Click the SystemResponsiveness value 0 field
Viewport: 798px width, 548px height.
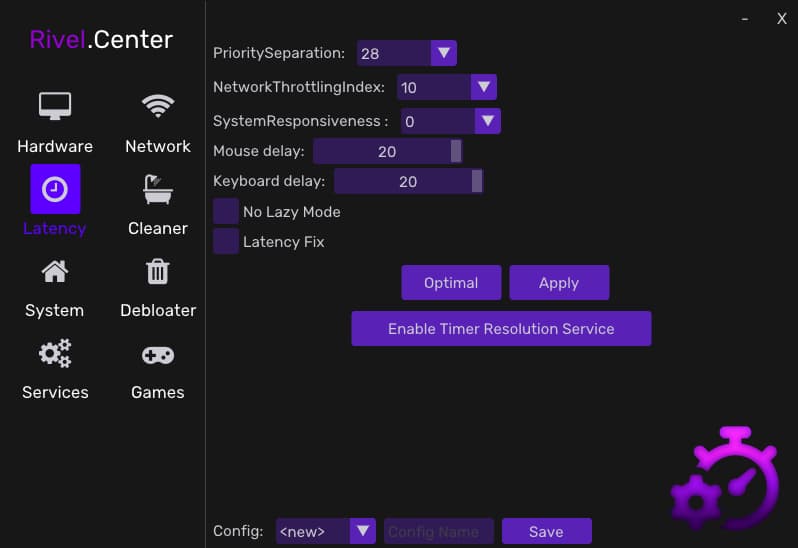pyautogui.click(x=438, y=121)
